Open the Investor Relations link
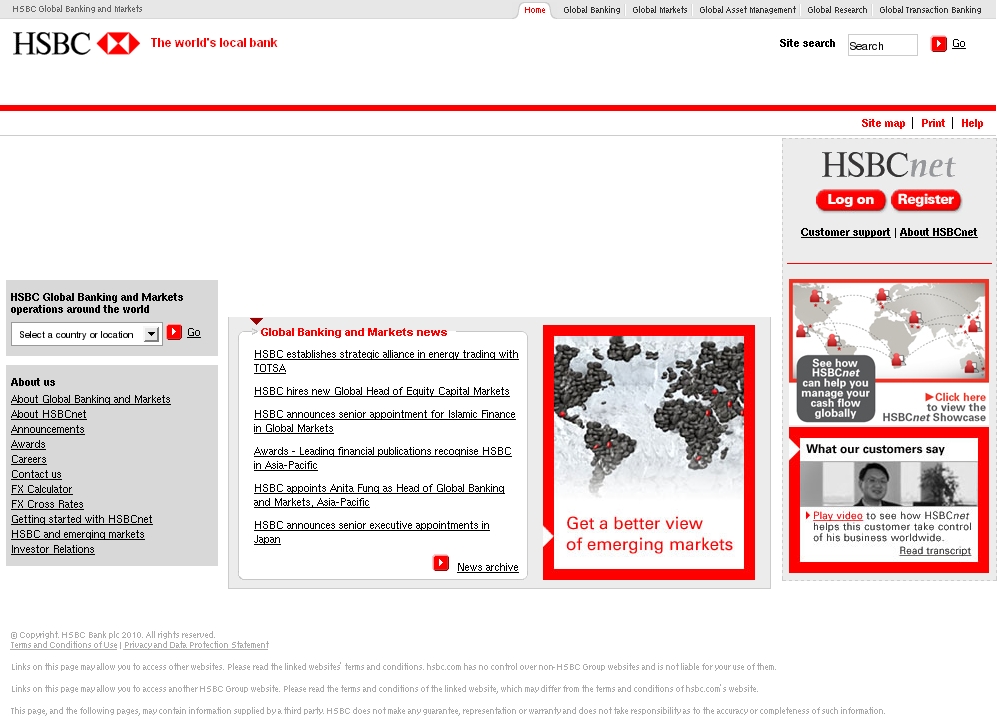The image size is (997, 728). 53,549
